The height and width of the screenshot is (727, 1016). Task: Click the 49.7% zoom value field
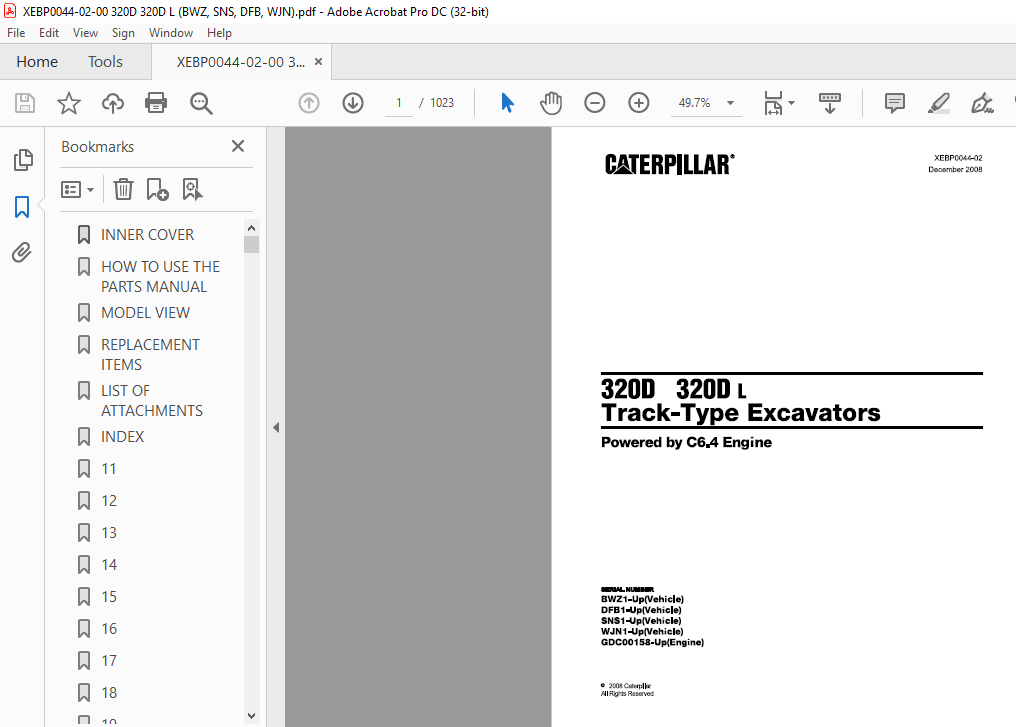[695, 103]
